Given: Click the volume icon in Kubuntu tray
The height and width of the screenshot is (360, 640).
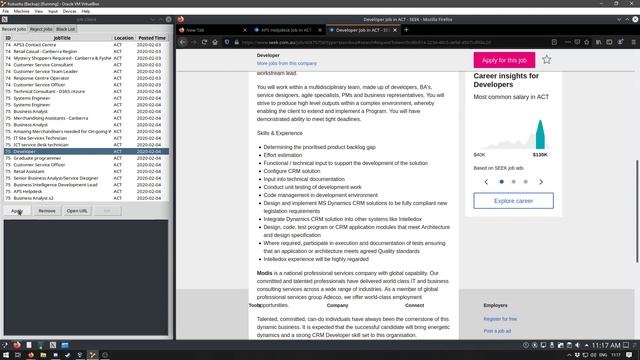Looking at the screenshot, I should click(x=578, y=345).
